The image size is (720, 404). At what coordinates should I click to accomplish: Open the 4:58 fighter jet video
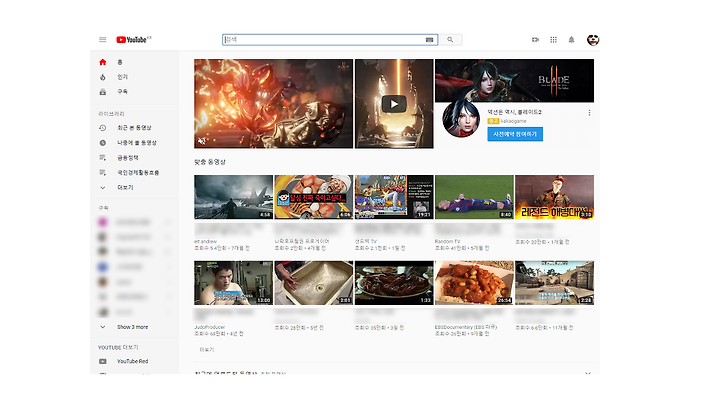tap(233, 197)
